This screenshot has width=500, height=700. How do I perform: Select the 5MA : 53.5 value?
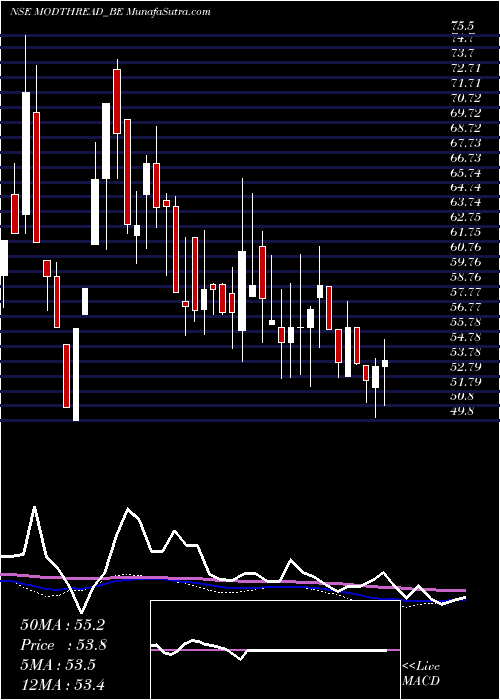pyautogui.click(x=58, y=664)
